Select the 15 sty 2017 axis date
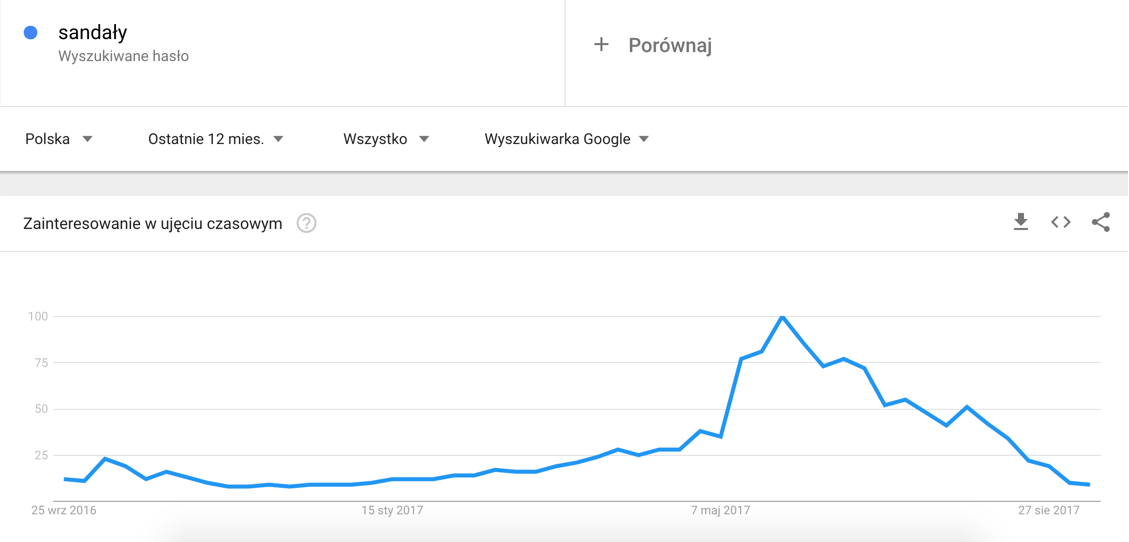The width and height of the screenshot is (1129, 542). pos(392,510)
